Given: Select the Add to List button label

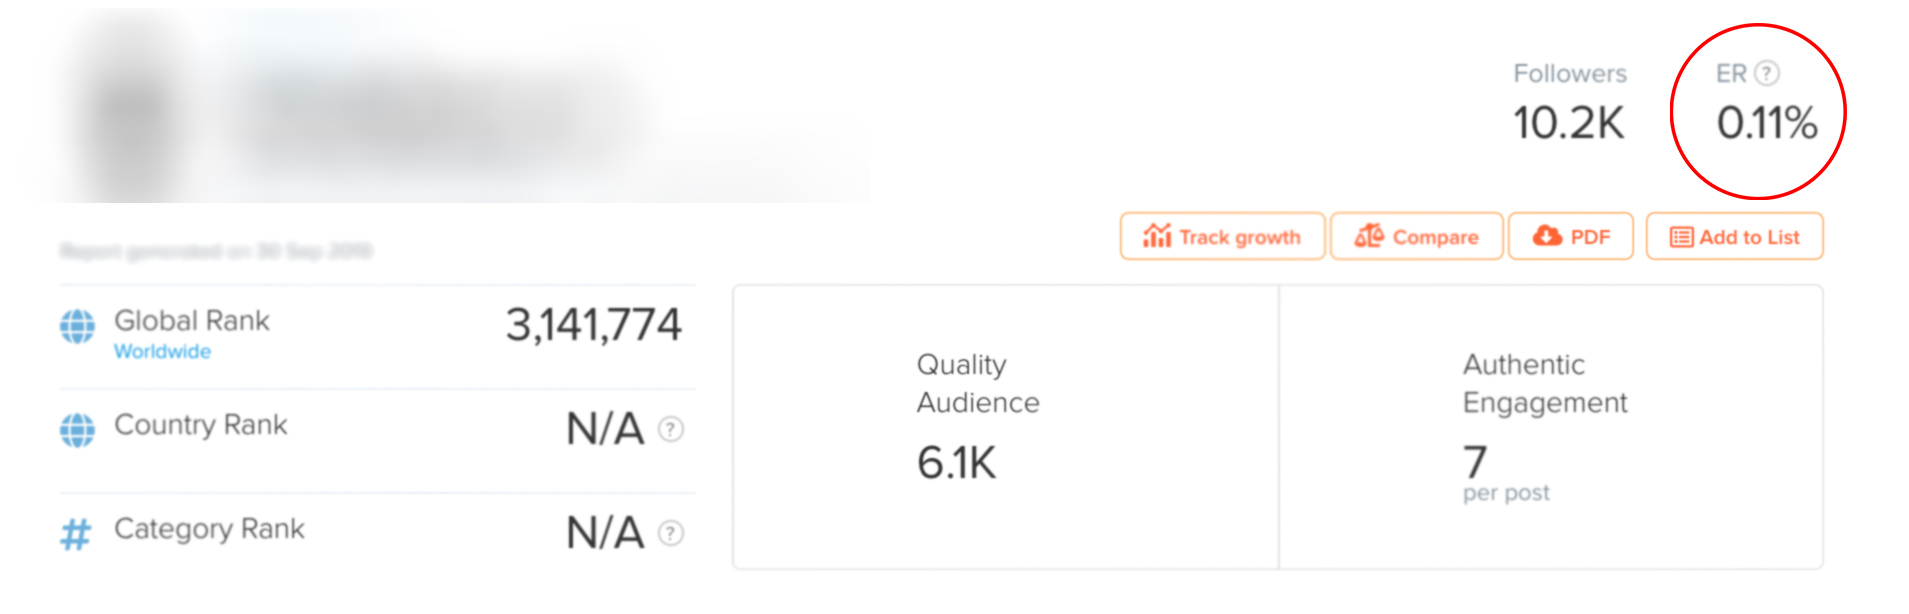Looking at the screenshot, I should click(x=1749, y=237).
